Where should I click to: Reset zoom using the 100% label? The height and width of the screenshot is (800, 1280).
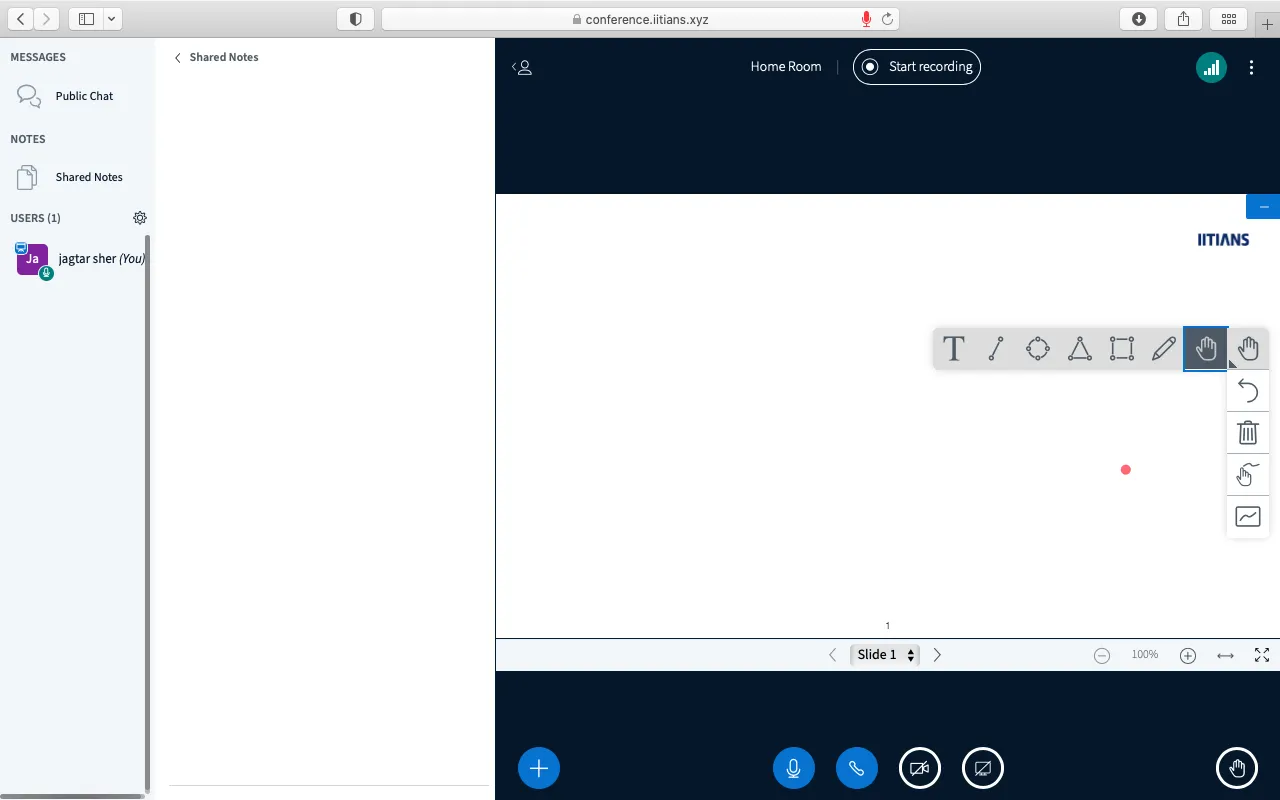point(1145,655)
